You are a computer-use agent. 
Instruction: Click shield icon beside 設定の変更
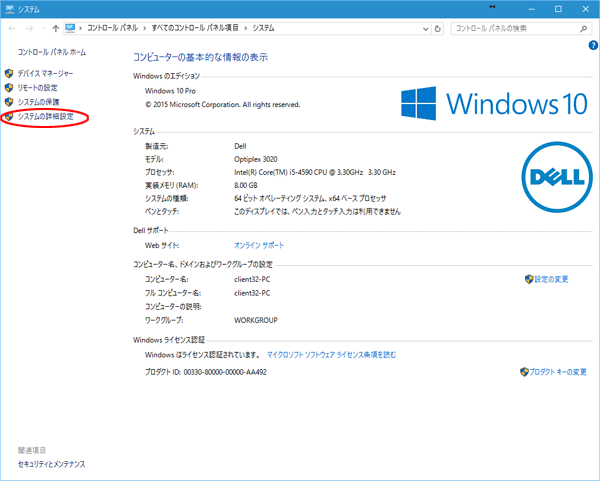coord(529,279)
